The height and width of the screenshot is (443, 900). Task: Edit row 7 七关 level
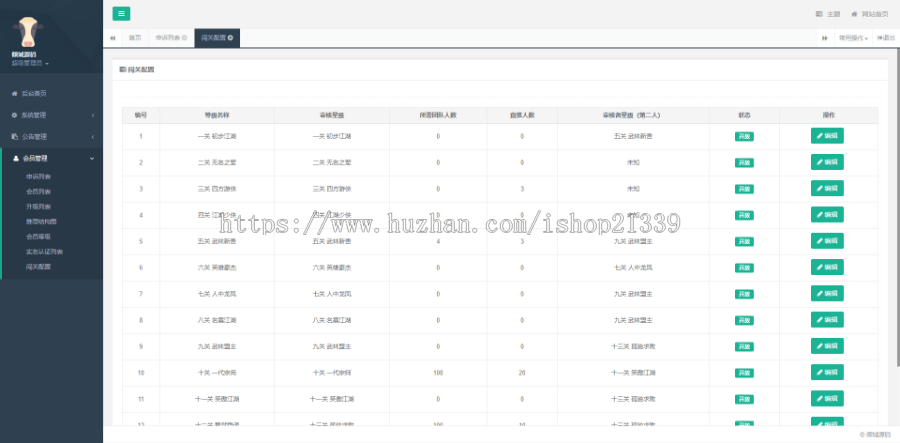pos(827,294)
